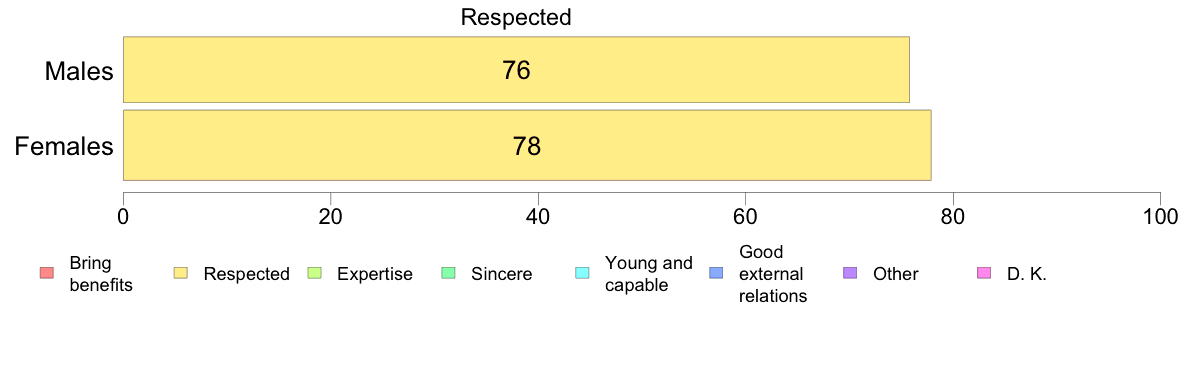Click the purple Other legend swatch
This screenshot has width=1188, height=368.
(849, 273)
